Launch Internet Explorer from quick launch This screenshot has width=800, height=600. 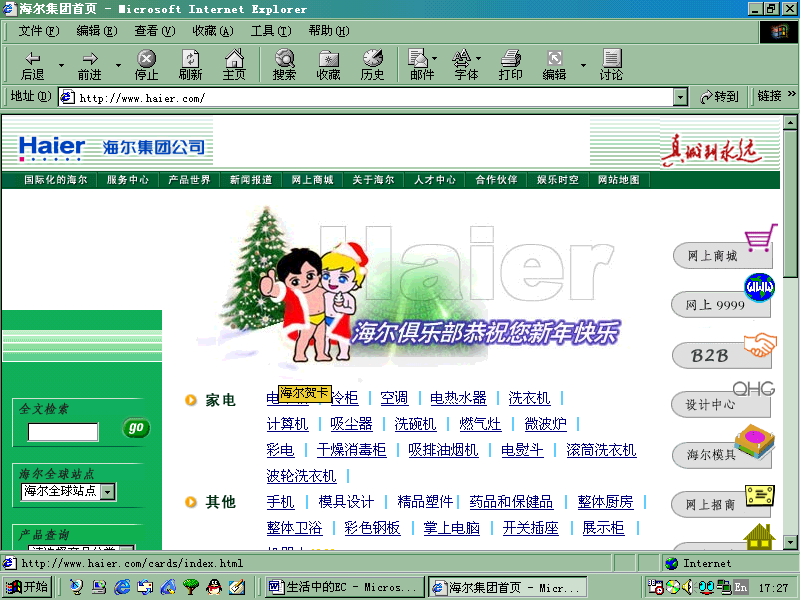(121, 587)
